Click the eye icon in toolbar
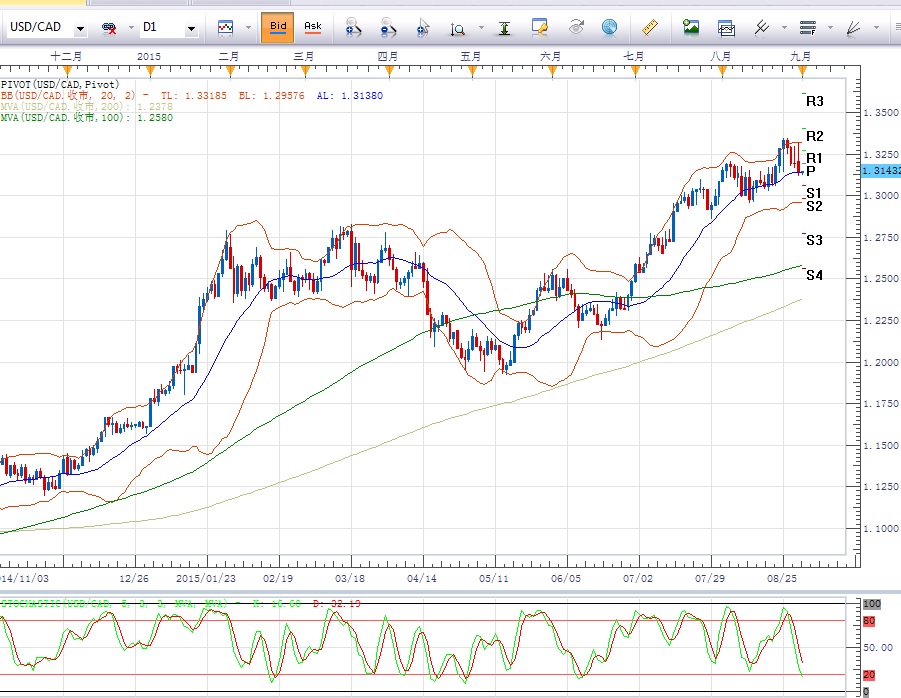This screenshot has width=901, height=698. [576, 27]
